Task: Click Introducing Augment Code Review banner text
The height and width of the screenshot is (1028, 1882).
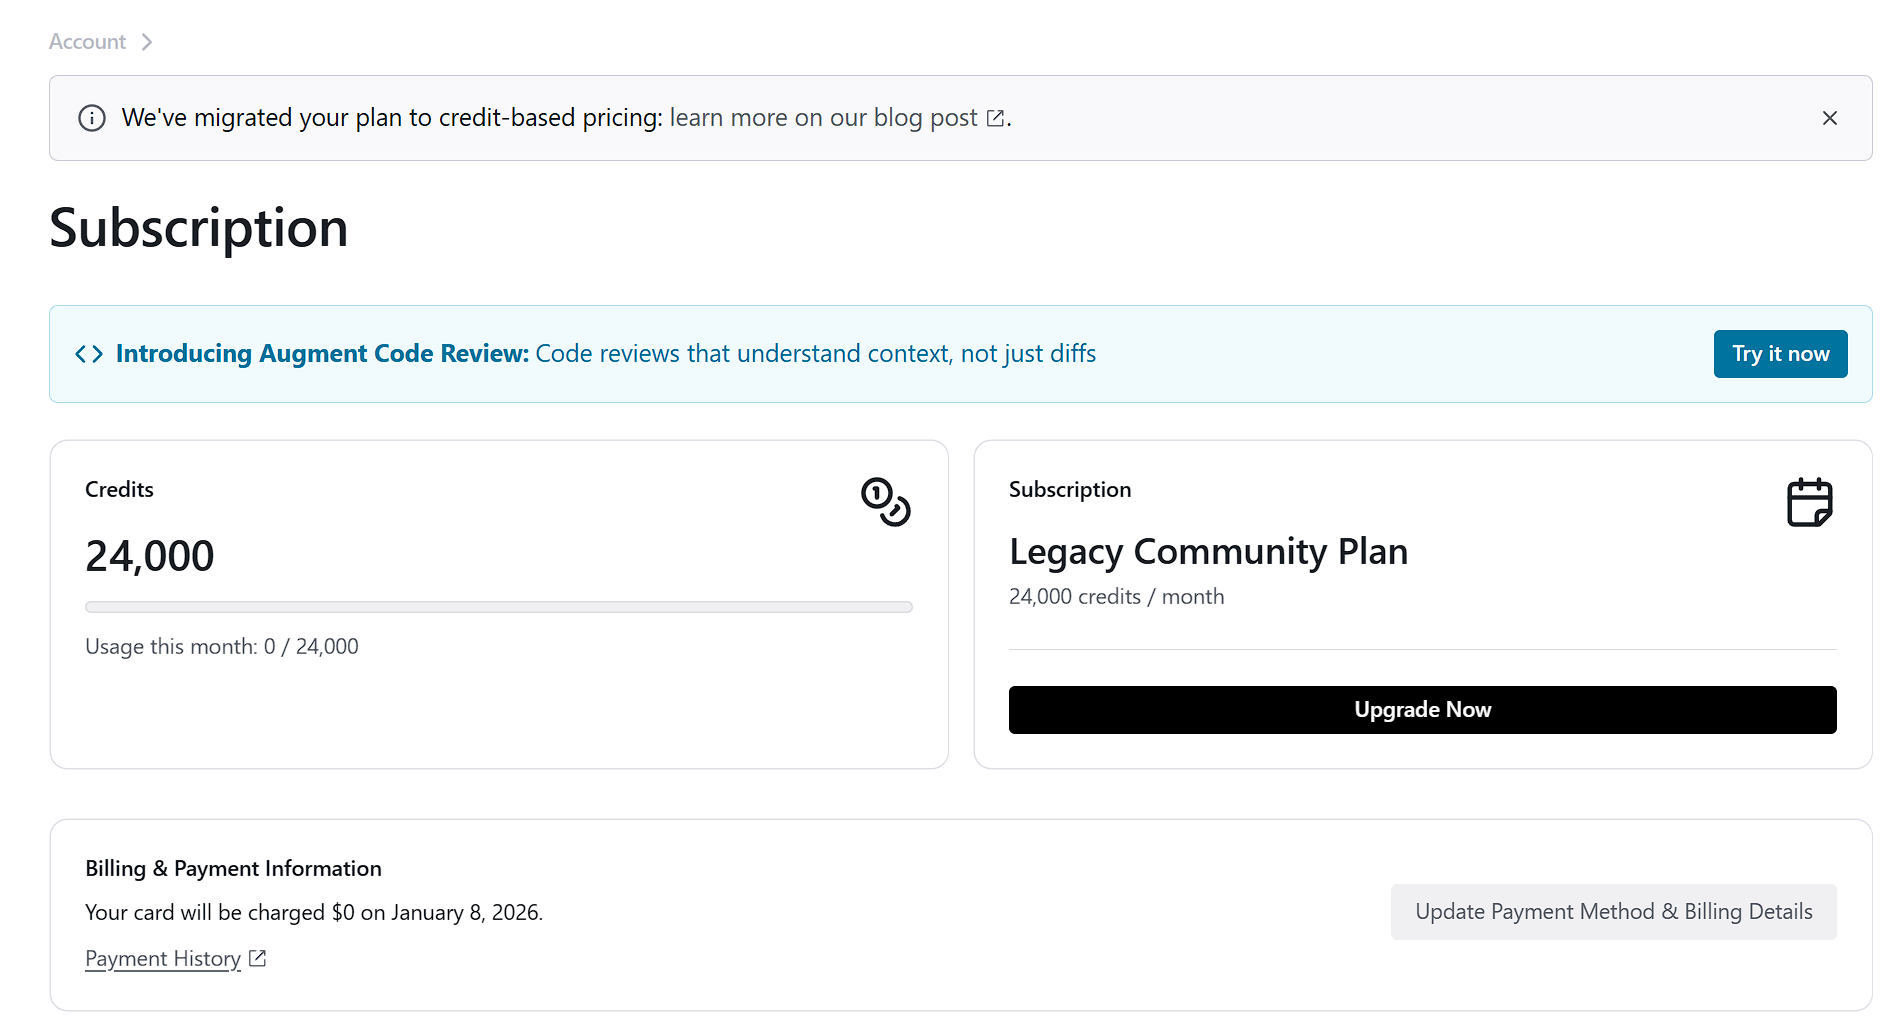Action: point(606,354)
